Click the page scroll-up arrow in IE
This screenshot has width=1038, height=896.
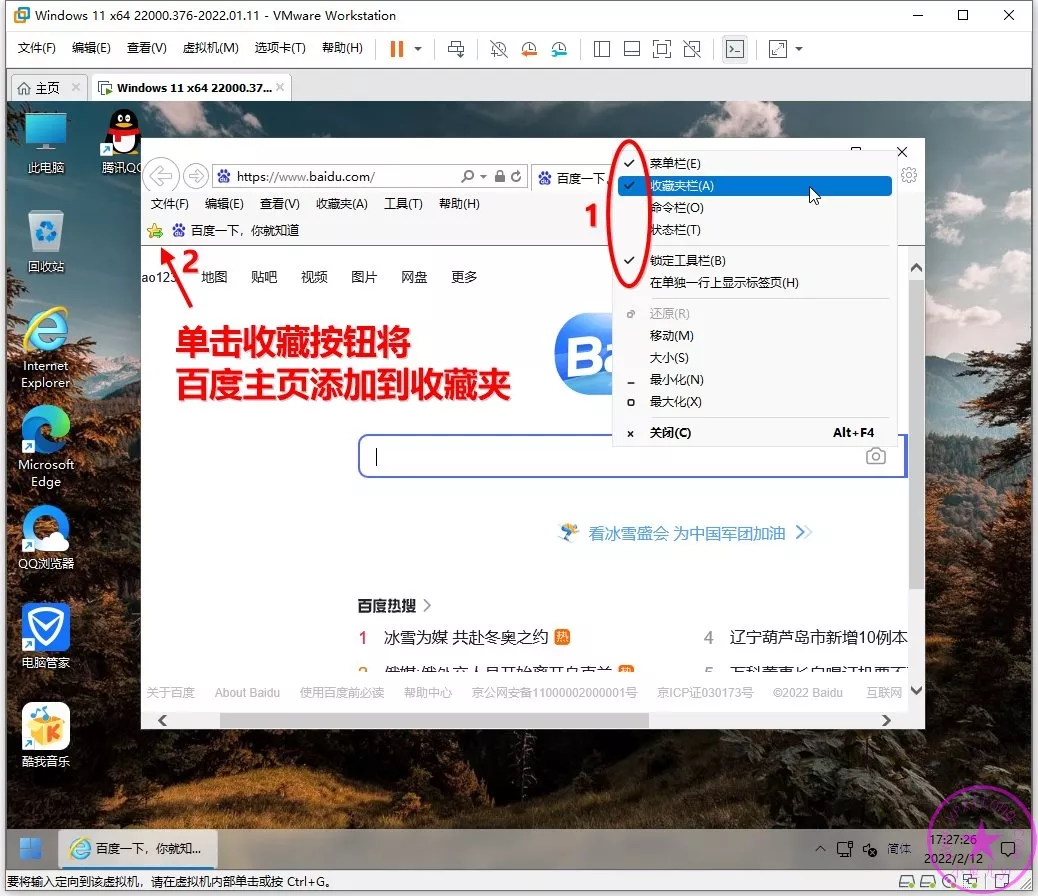[916, 268]
